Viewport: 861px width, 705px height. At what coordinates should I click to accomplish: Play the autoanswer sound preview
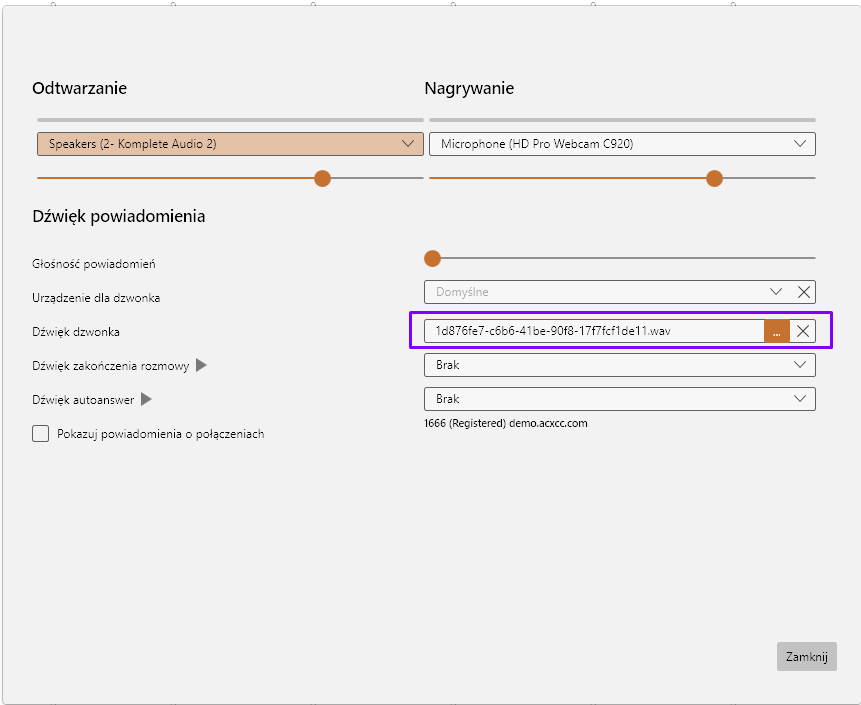click(x=146, y=399)
